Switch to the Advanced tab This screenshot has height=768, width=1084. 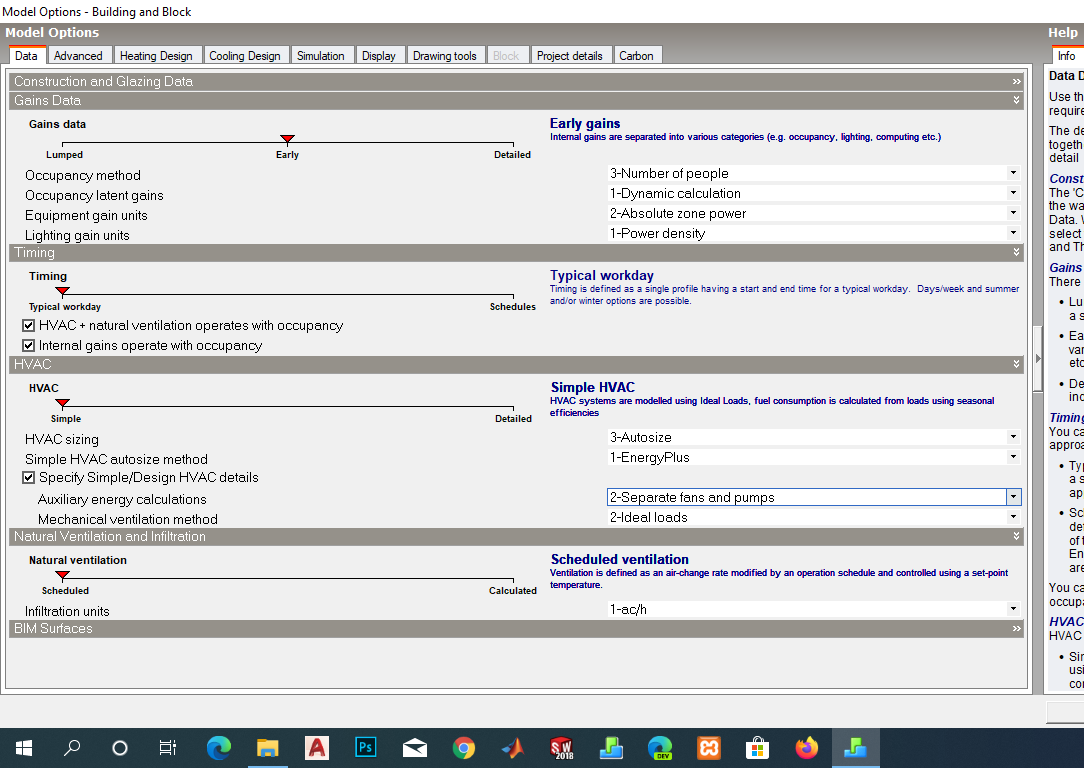[78, 56]
